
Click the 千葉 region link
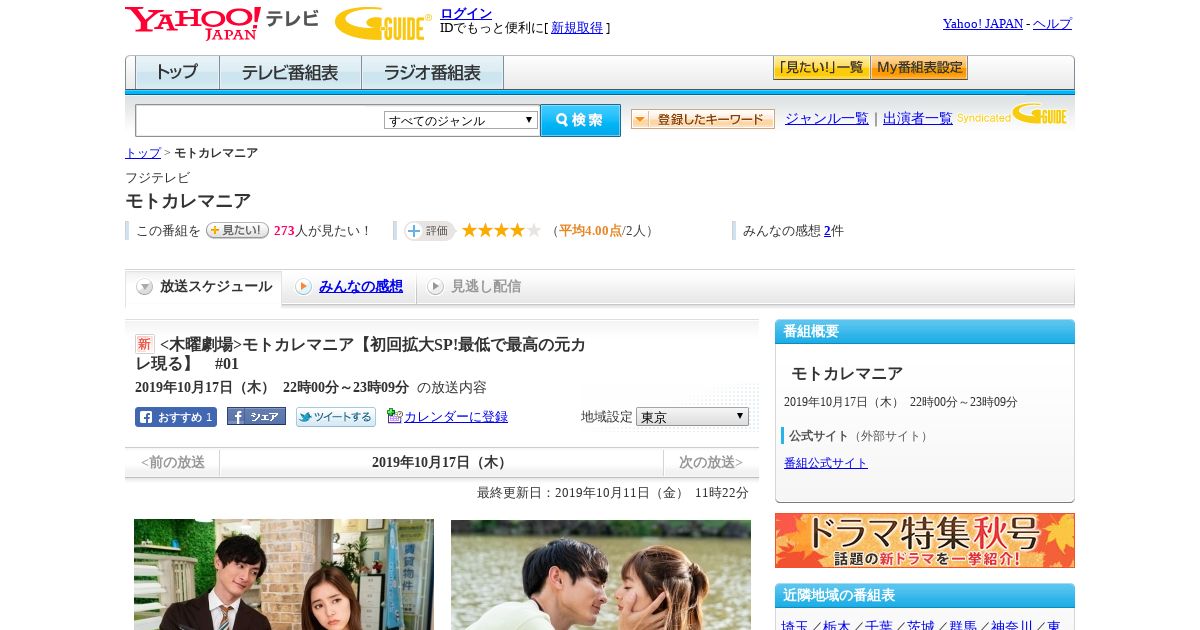pos(879,625)
